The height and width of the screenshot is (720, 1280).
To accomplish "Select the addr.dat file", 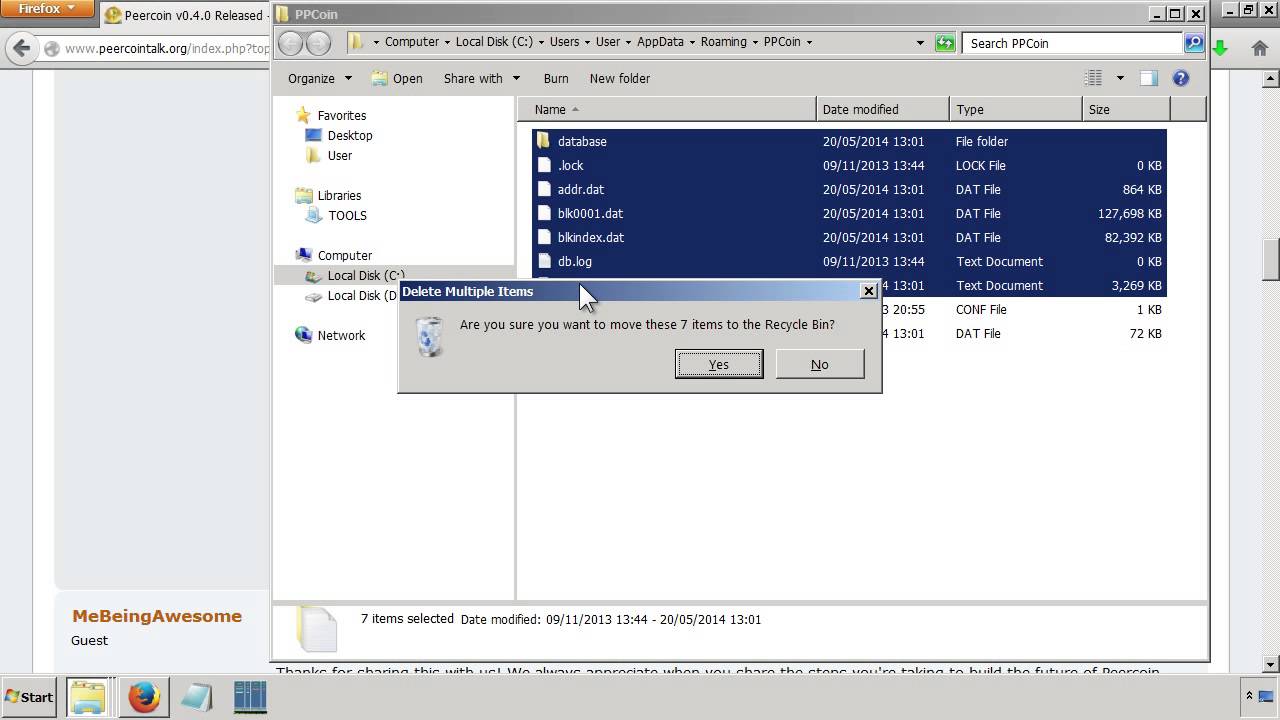I will [849, 189].
